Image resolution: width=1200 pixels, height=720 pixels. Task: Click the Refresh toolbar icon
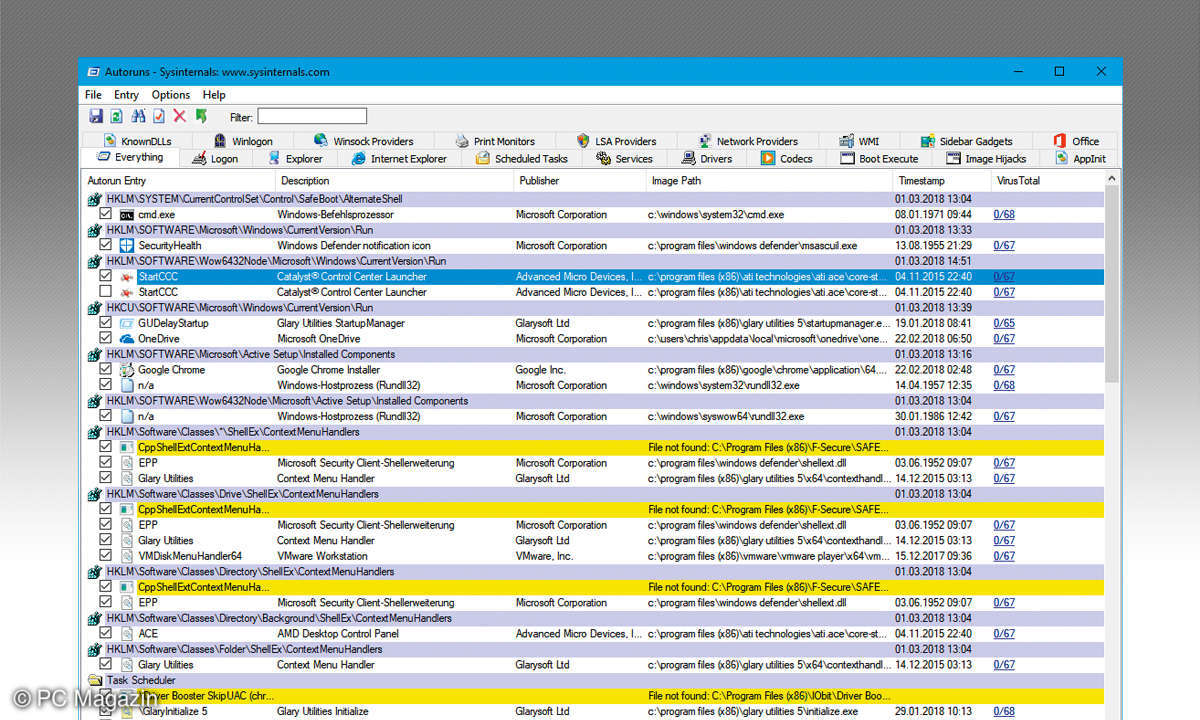(x=116, y=116)
